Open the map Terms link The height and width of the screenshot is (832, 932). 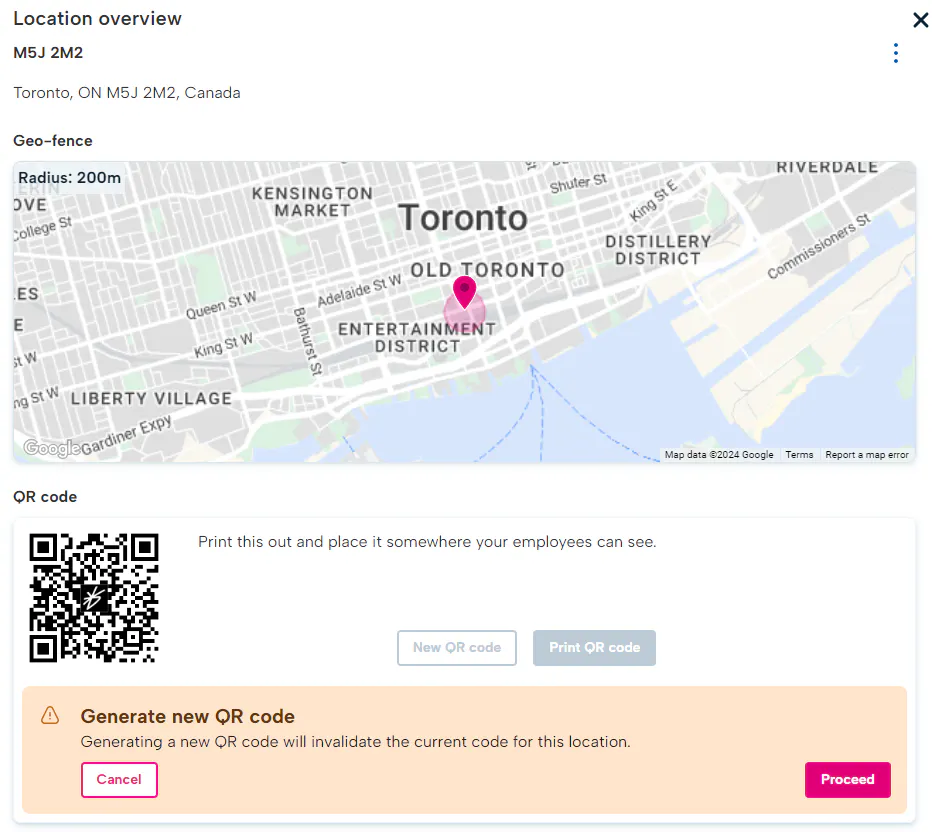(x=799, y=455)
